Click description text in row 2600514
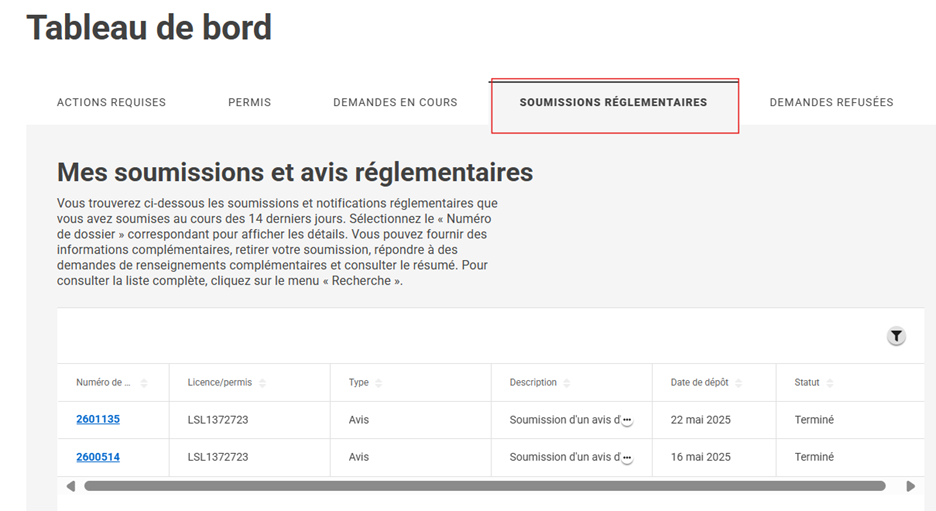 pos(565,457)
